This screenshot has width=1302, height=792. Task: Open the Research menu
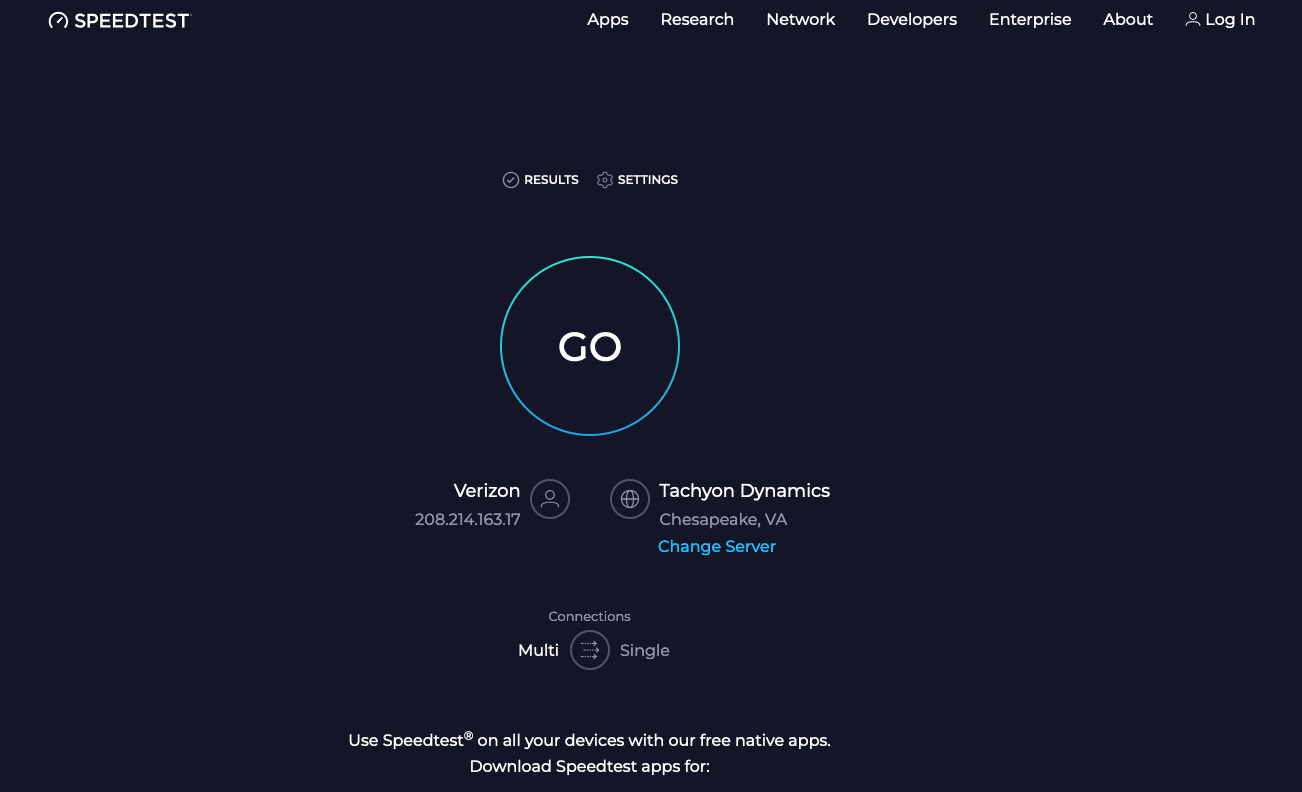point(697,19)
